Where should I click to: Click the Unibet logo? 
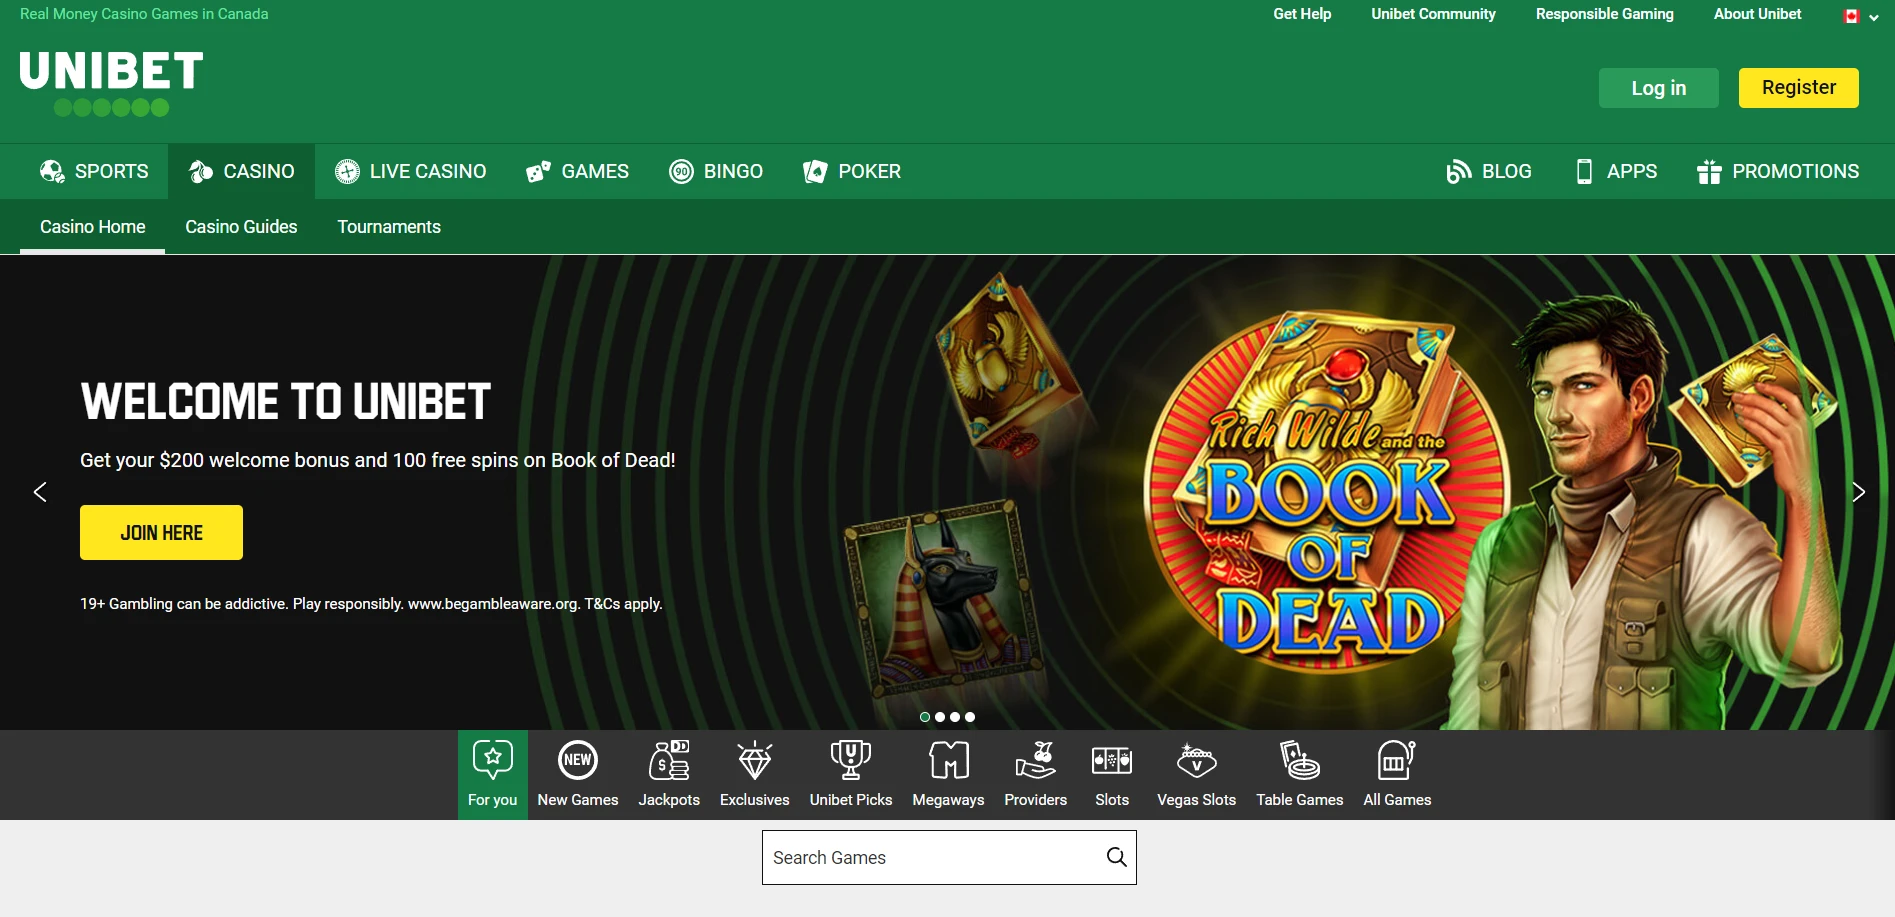pyautogui.click(x=111, y=83)
